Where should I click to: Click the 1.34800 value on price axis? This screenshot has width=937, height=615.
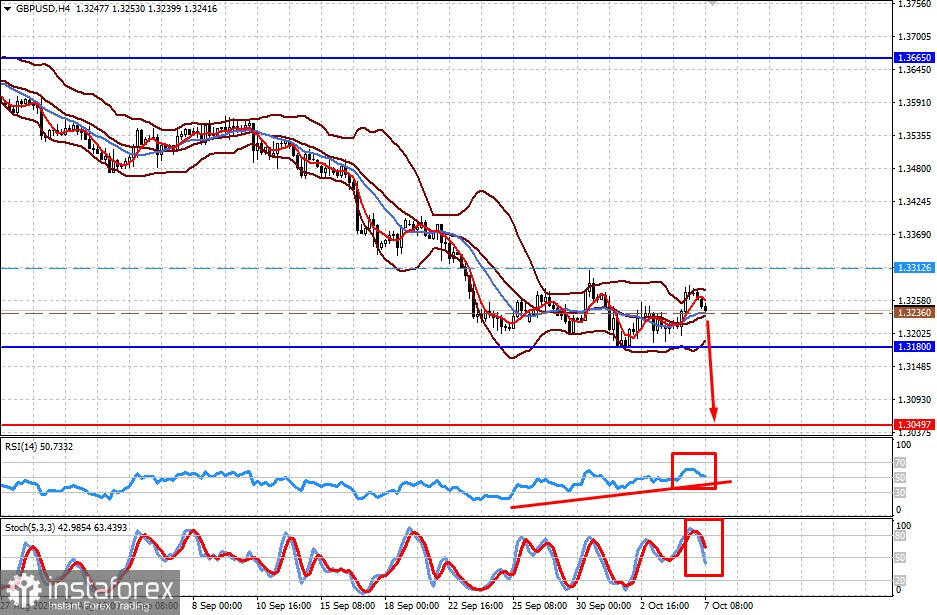[914, 169]
